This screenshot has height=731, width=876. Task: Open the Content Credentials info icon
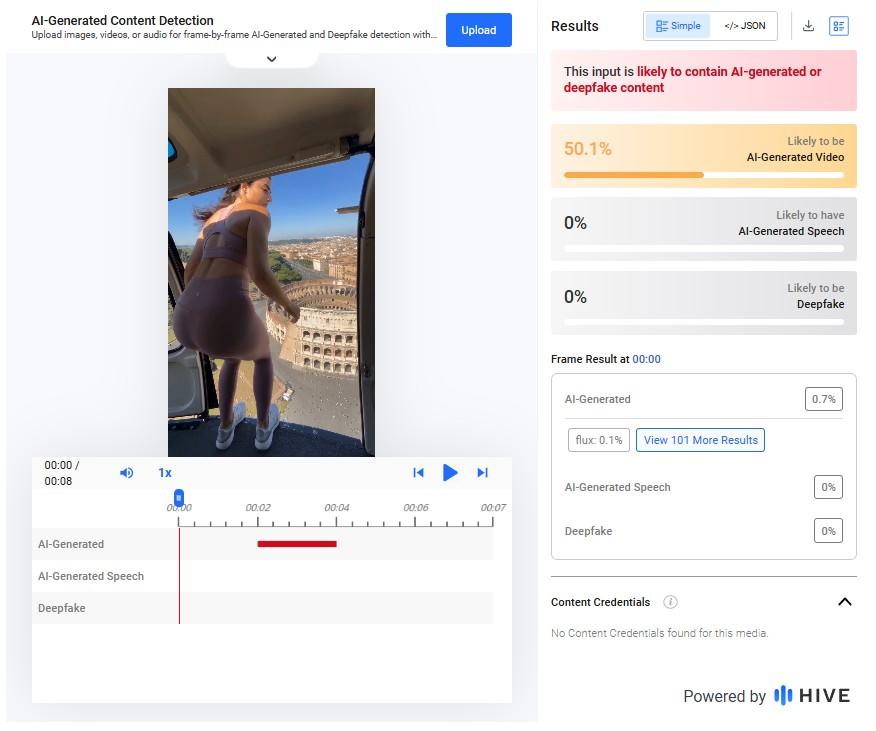(670, 602)
